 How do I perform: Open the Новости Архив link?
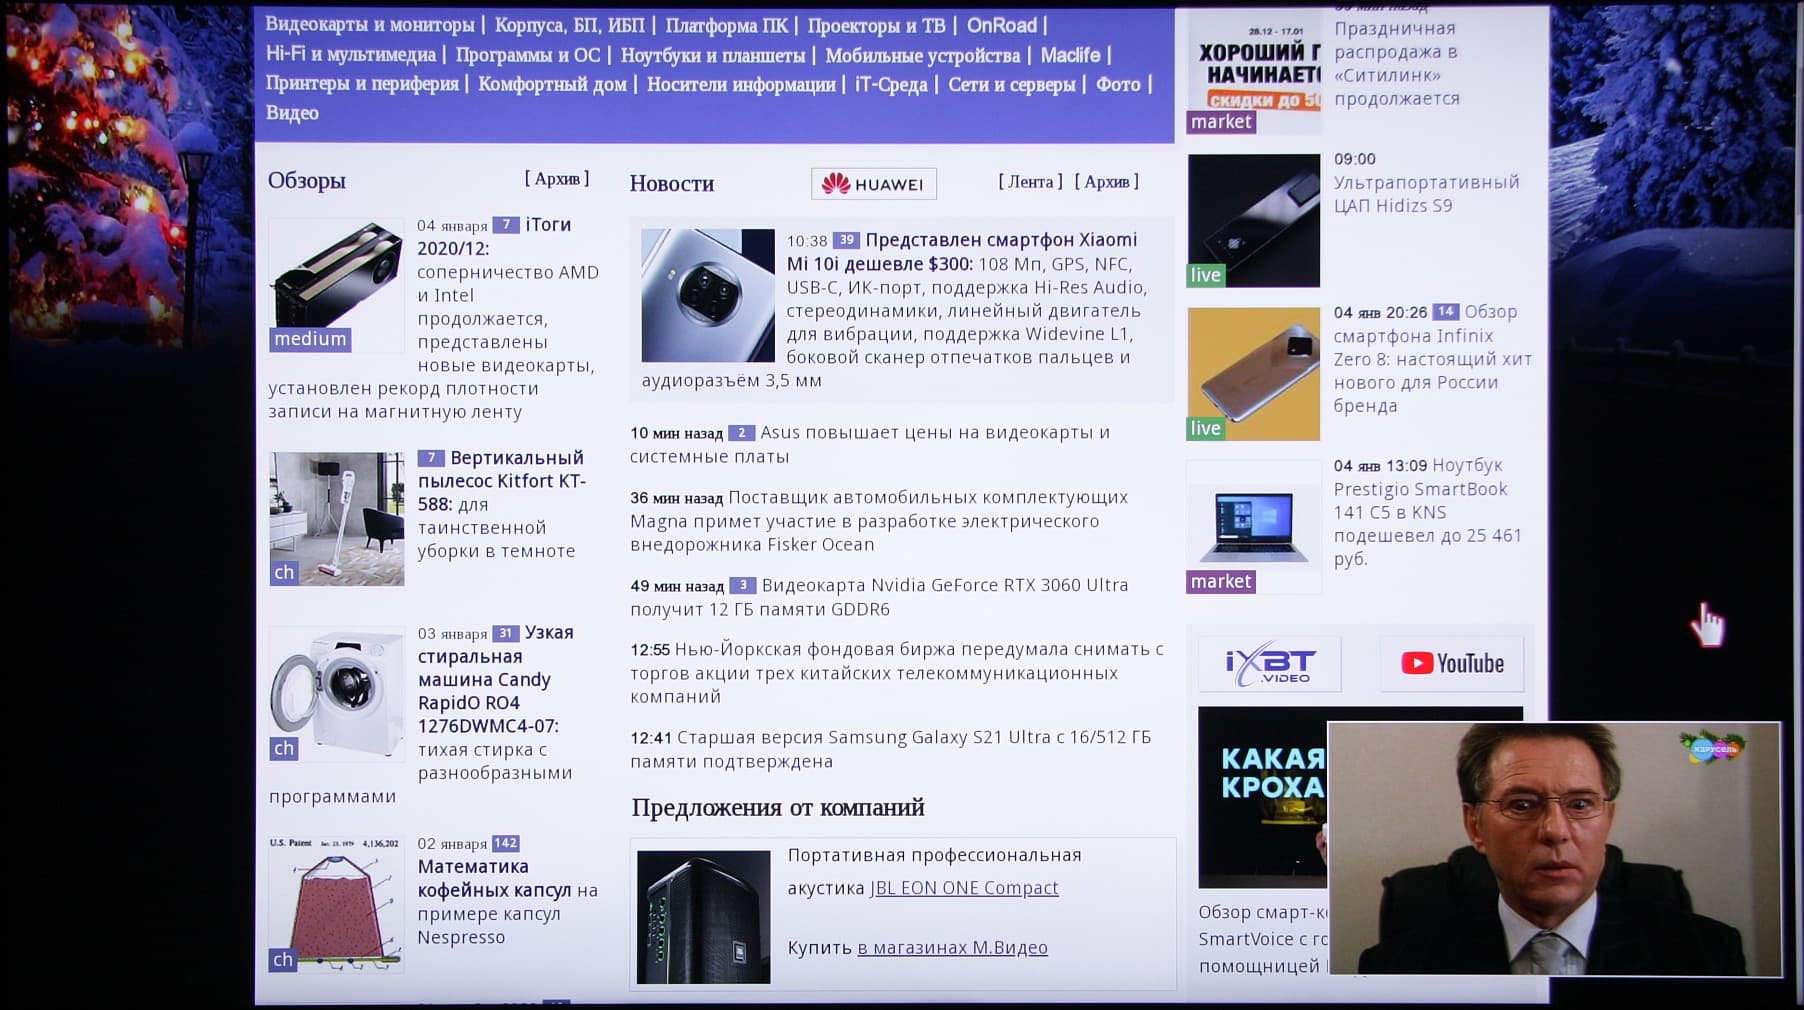(1107, 182)
